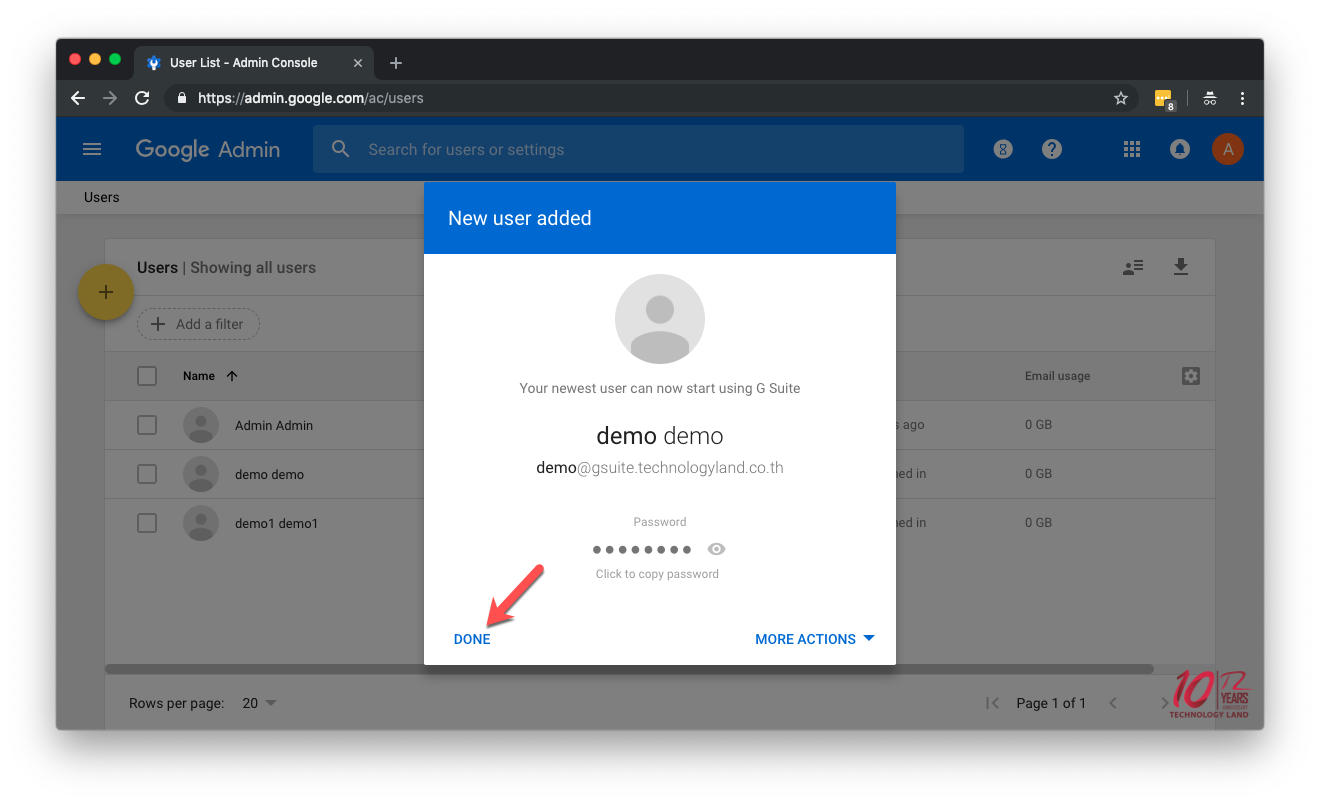Open the MORE ACTIONS dropdown

coord(815,639)
